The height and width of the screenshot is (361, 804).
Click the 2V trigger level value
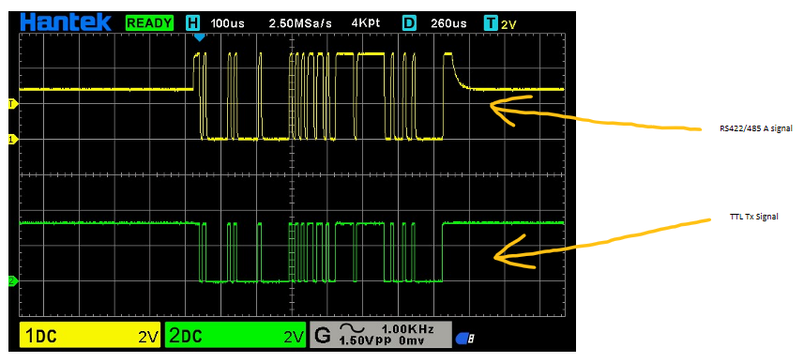point(508,24)
